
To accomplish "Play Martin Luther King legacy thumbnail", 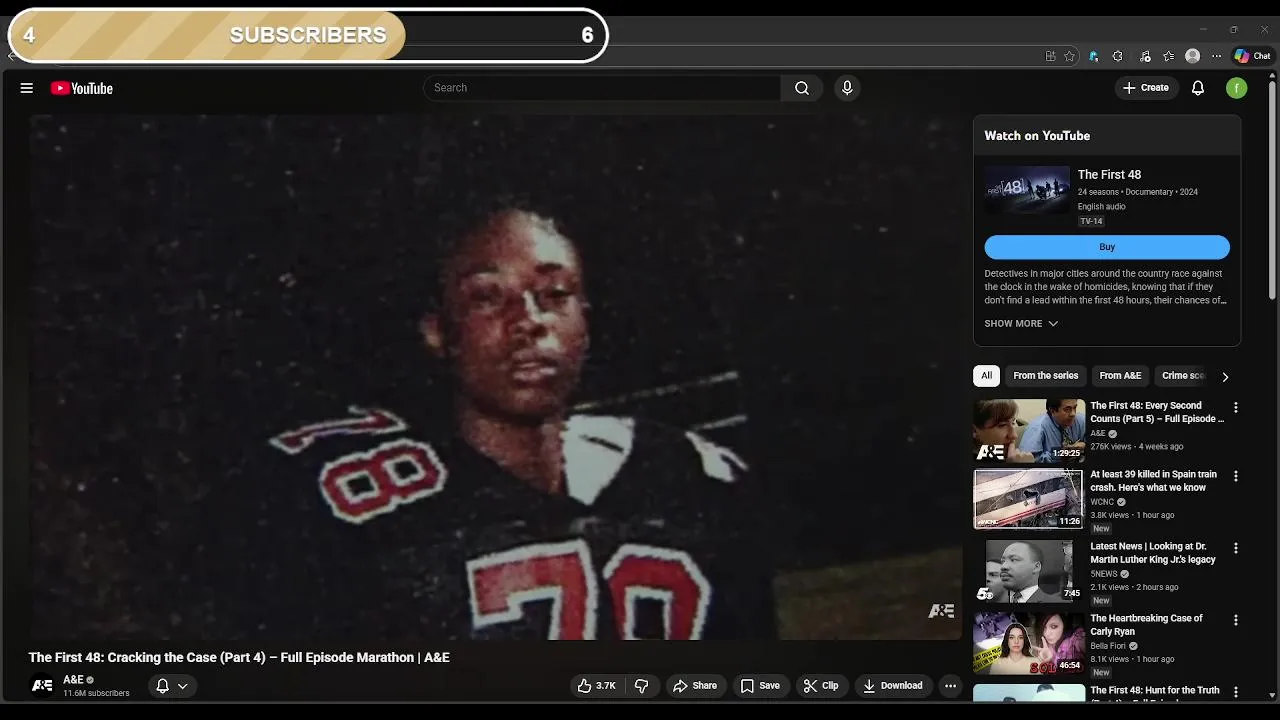I will pos(1029,571).
